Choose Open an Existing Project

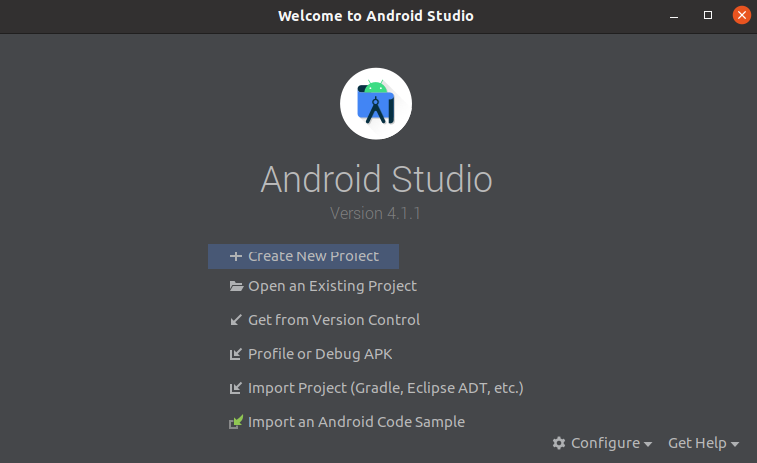332,286
